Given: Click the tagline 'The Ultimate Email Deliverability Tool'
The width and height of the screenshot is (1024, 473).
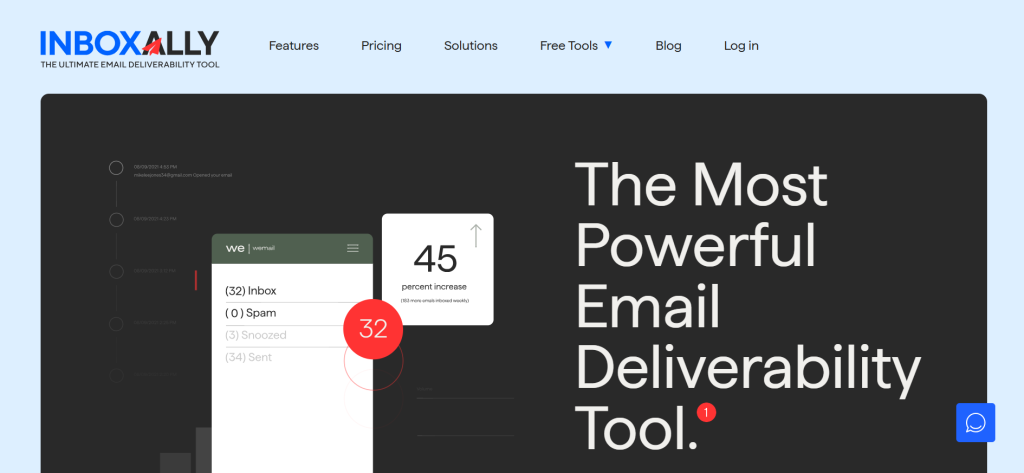Looking at the screenshot, I should pyautogui.click(x=130, y=64).
